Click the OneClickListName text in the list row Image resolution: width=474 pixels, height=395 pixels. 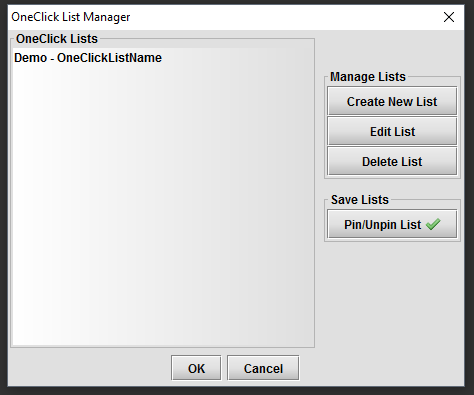[109, 58]
